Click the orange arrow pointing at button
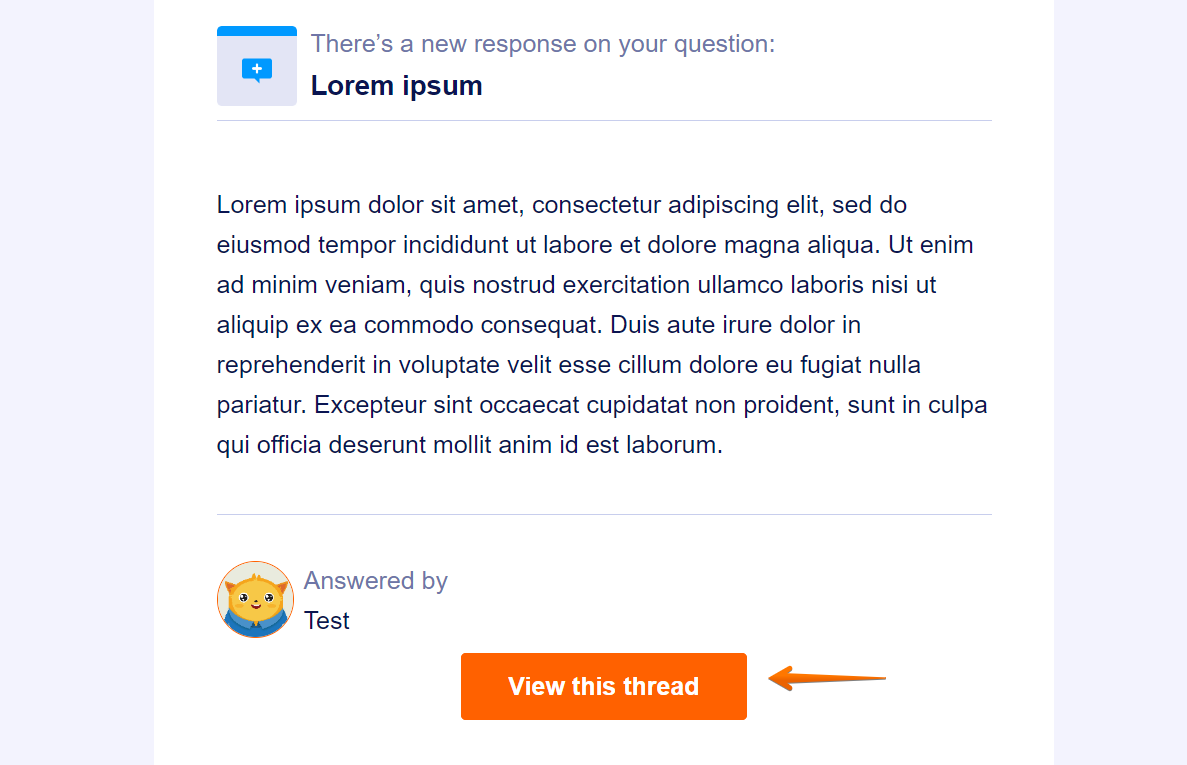The image size is (1187, 765). tap(826, 679)
